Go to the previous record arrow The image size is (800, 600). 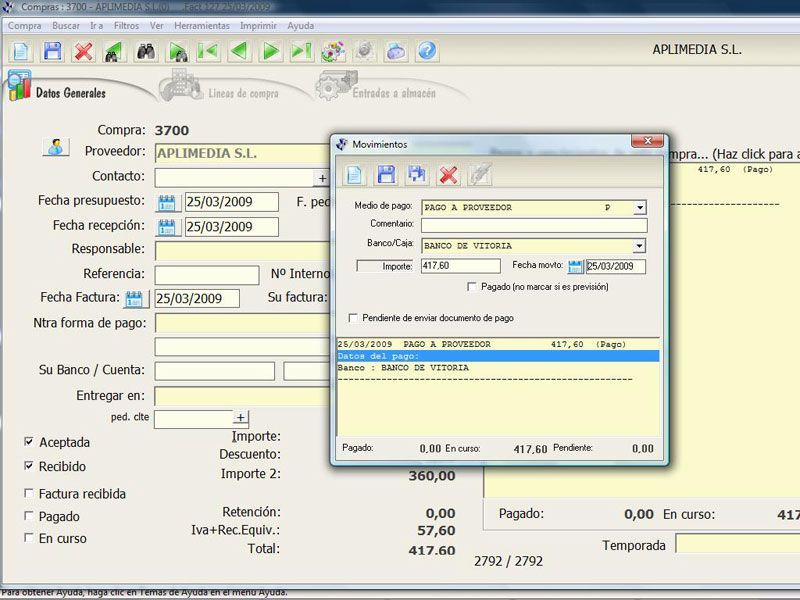(239, 52)
